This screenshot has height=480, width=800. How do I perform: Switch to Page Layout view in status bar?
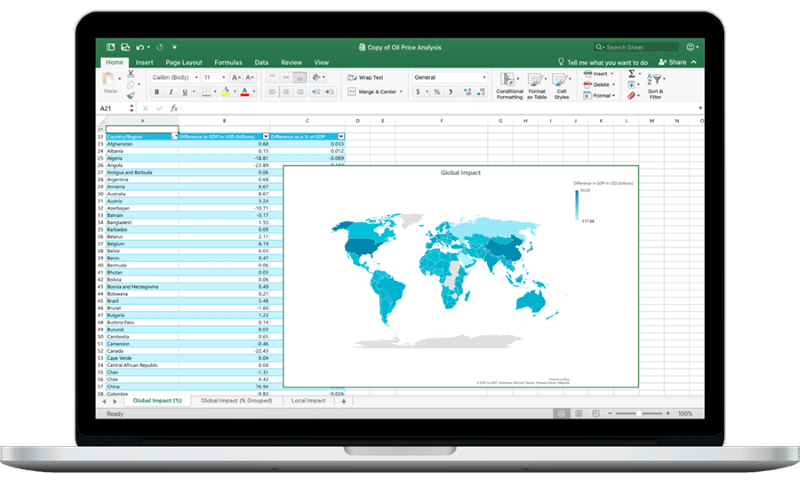point(579,413)
